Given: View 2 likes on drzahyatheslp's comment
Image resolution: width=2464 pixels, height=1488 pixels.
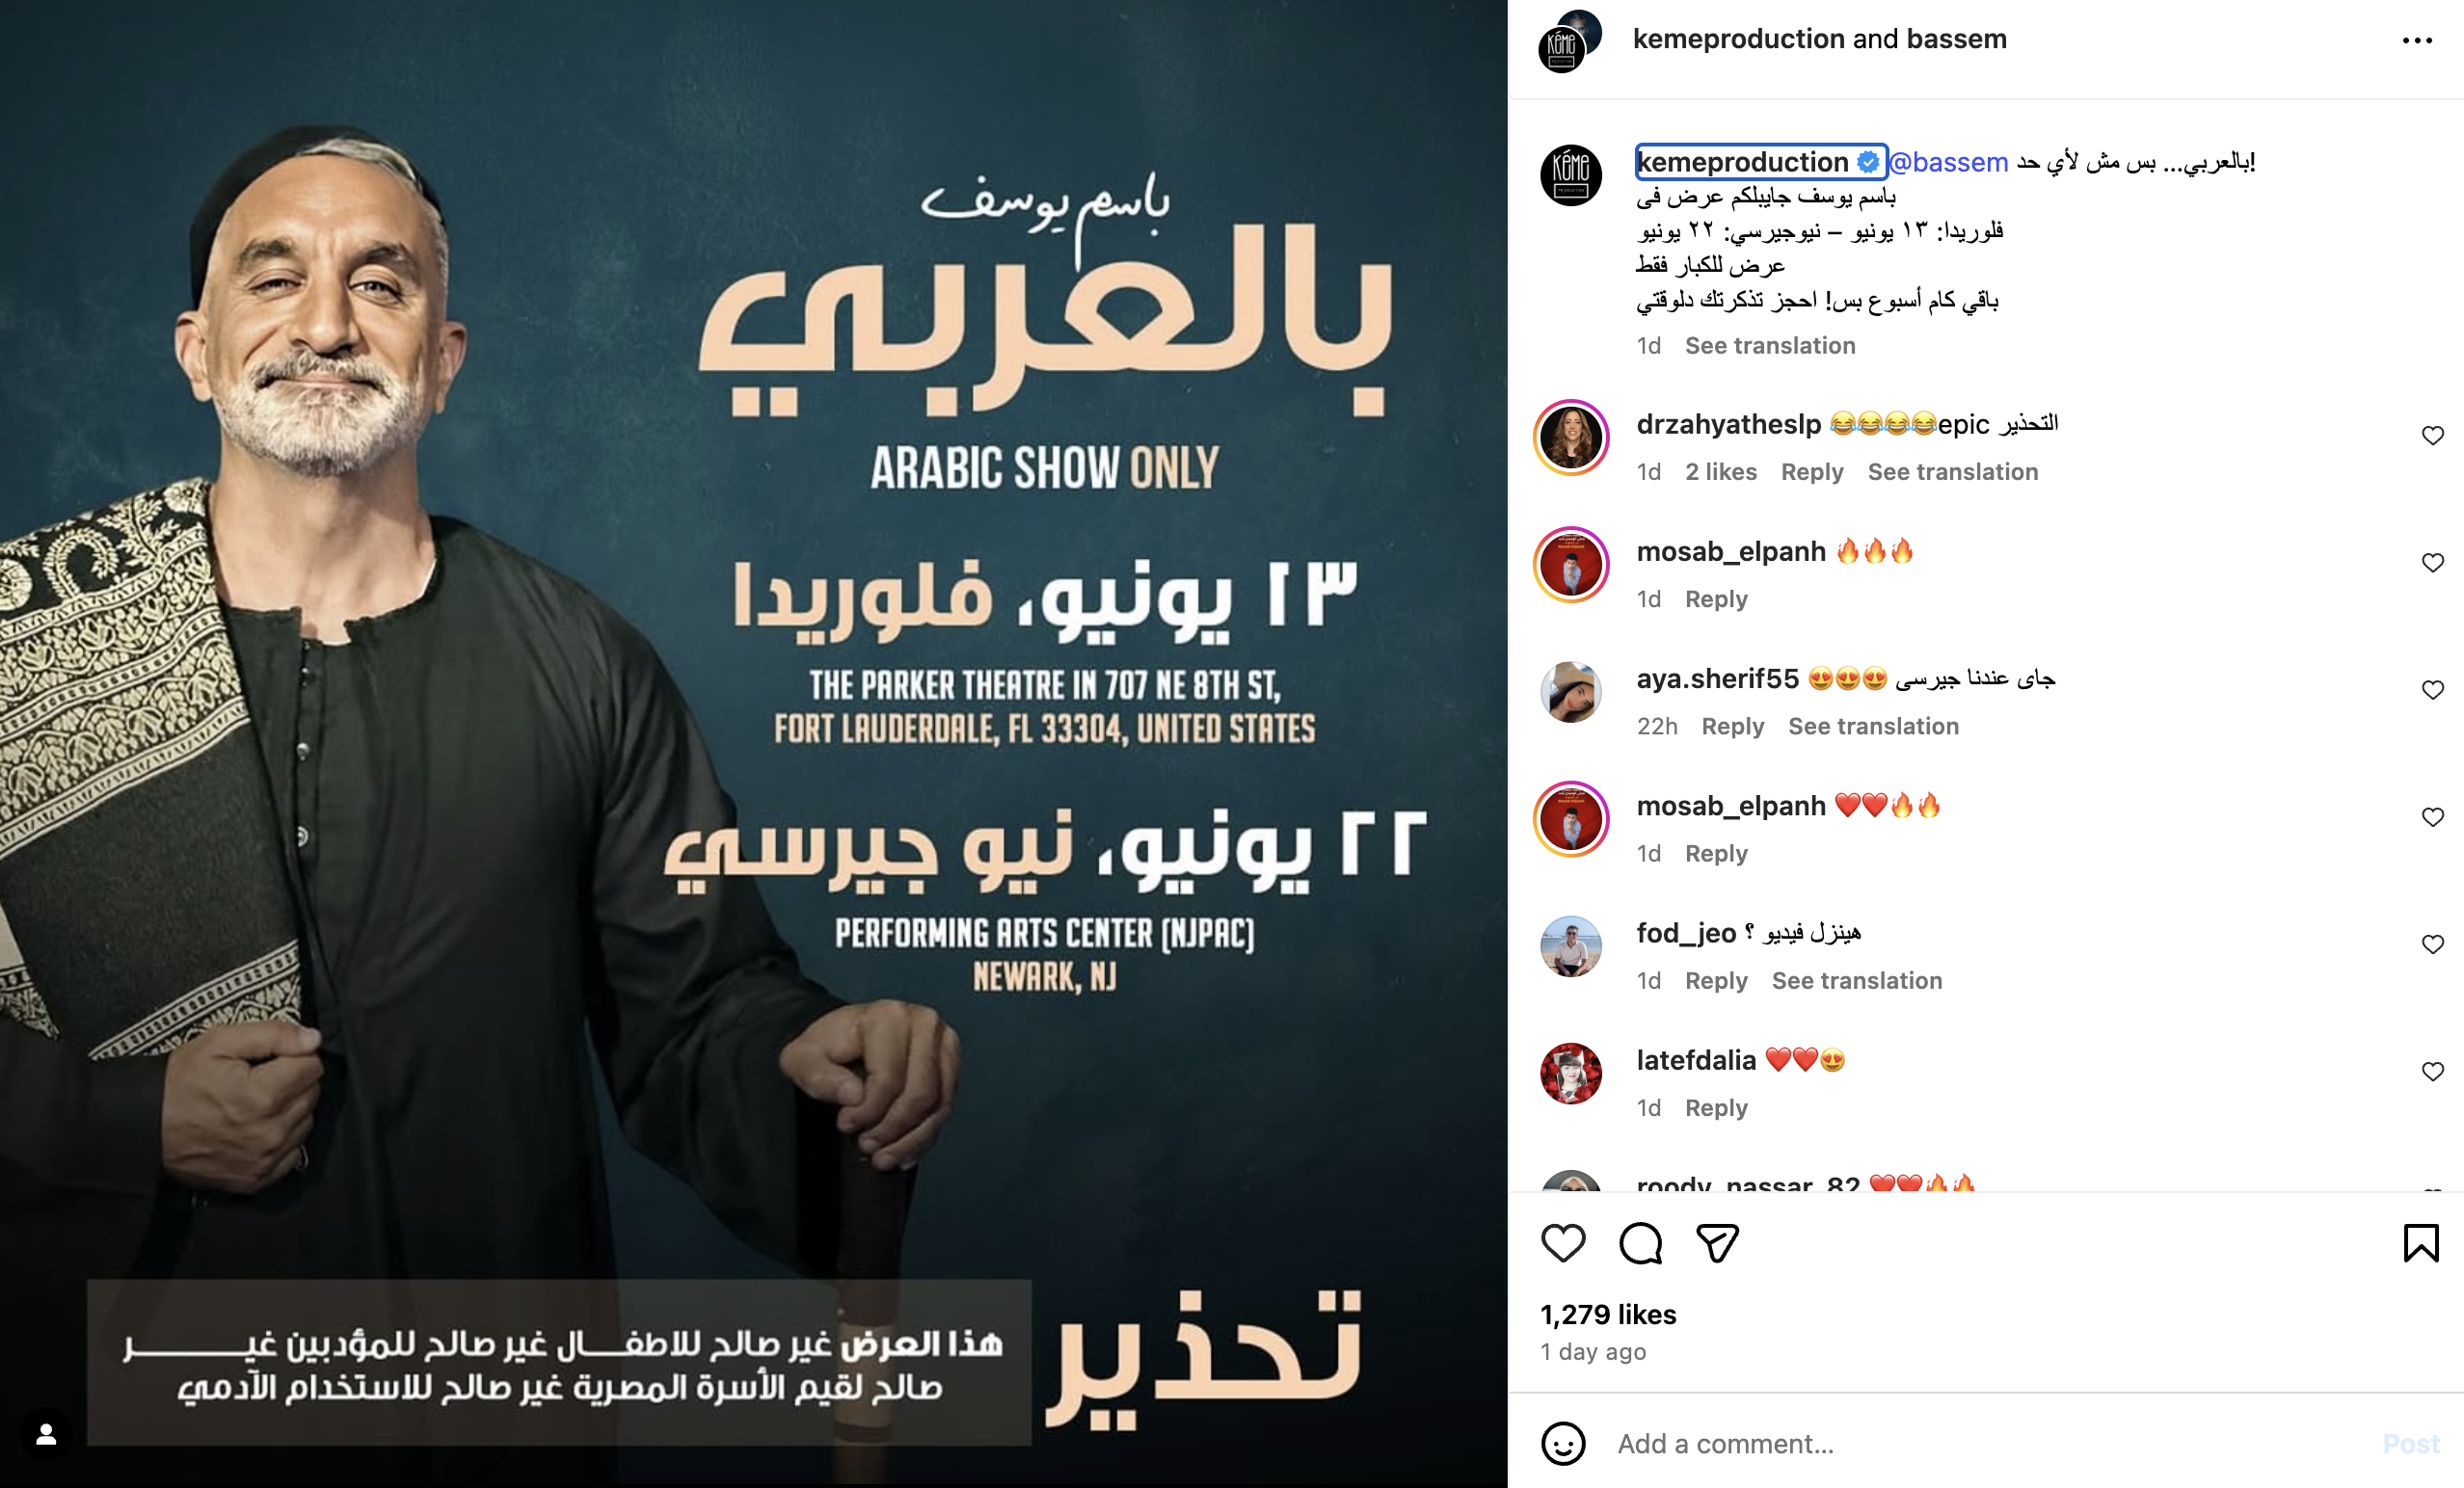Looking at the screenshot, I should tap(1721, 472).
